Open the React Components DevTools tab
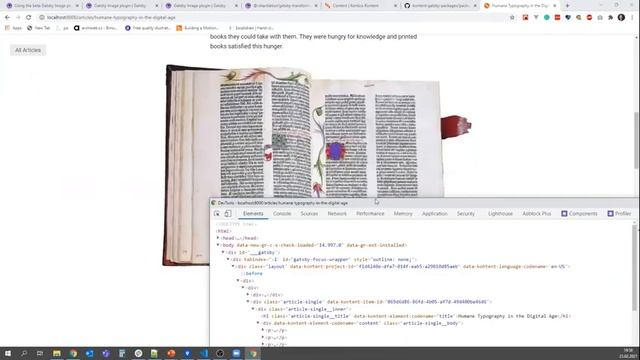The image size is (640, 360). click(579, 213)
